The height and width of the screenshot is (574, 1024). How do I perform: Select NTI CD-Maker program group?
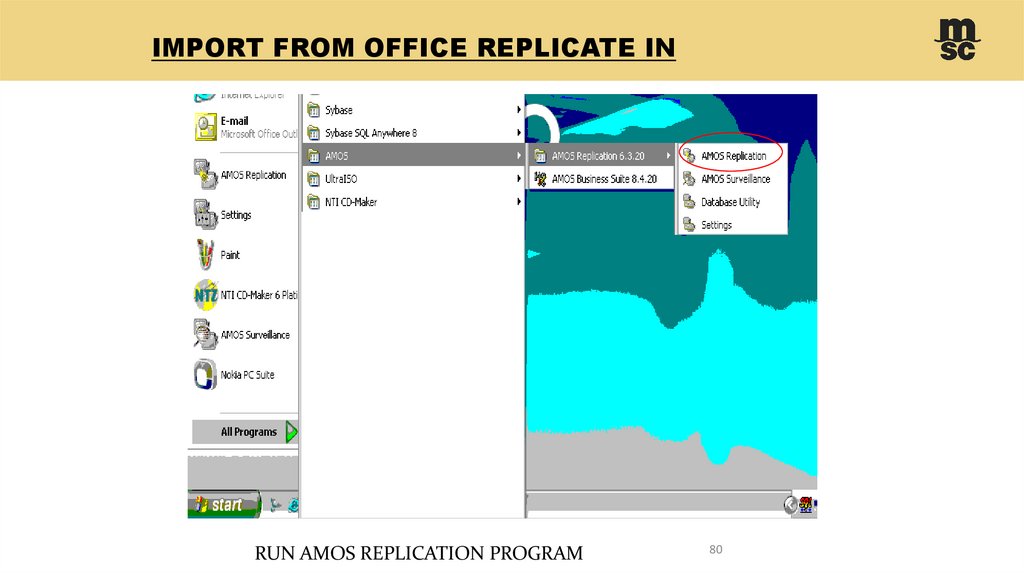click(x=414, y=202)
